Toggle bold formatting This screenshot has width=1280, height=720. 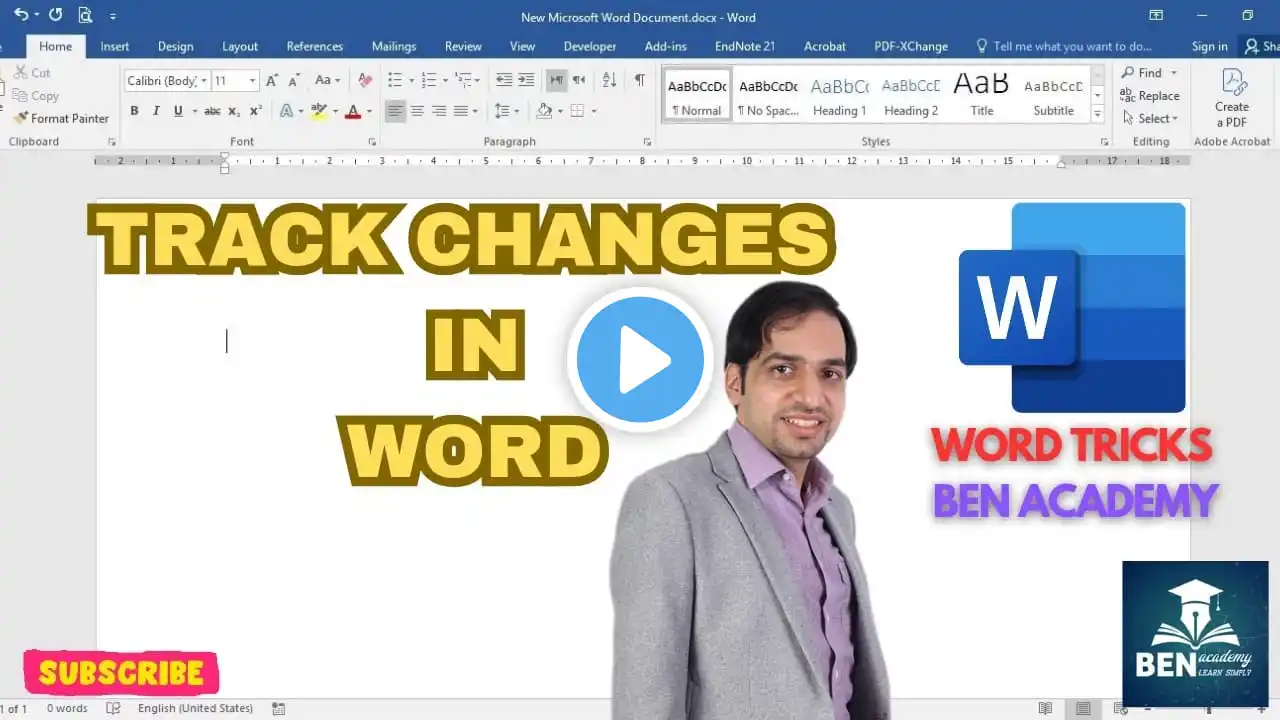(x=134, y=111)
